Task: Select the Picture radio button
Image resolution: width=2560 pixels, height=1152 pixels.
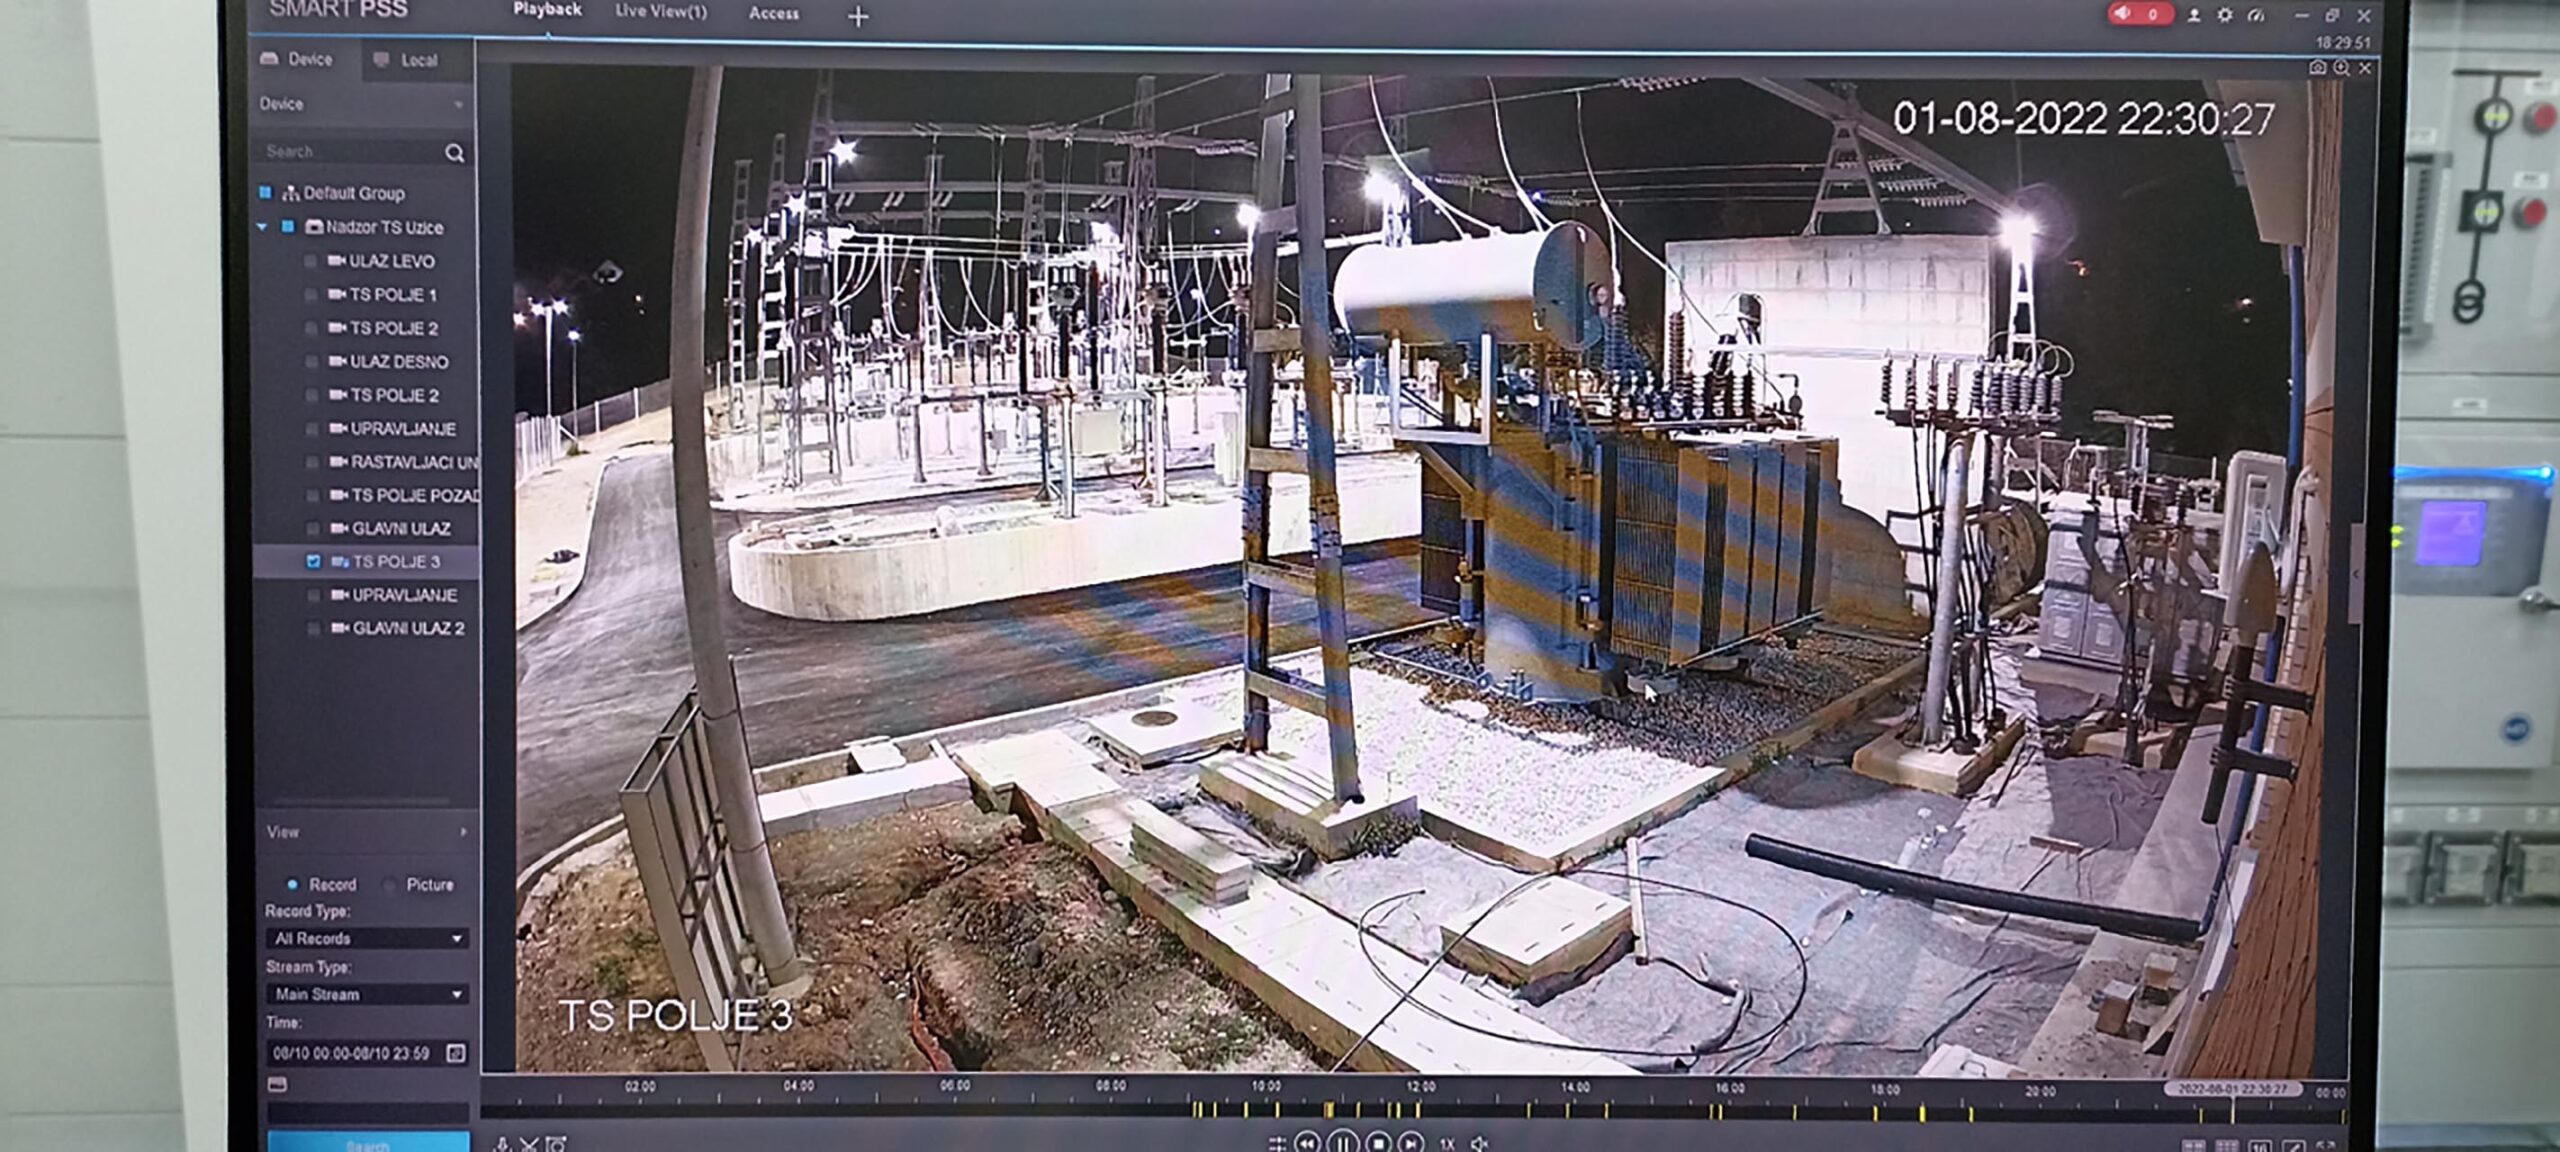Action: pos(390,885)
